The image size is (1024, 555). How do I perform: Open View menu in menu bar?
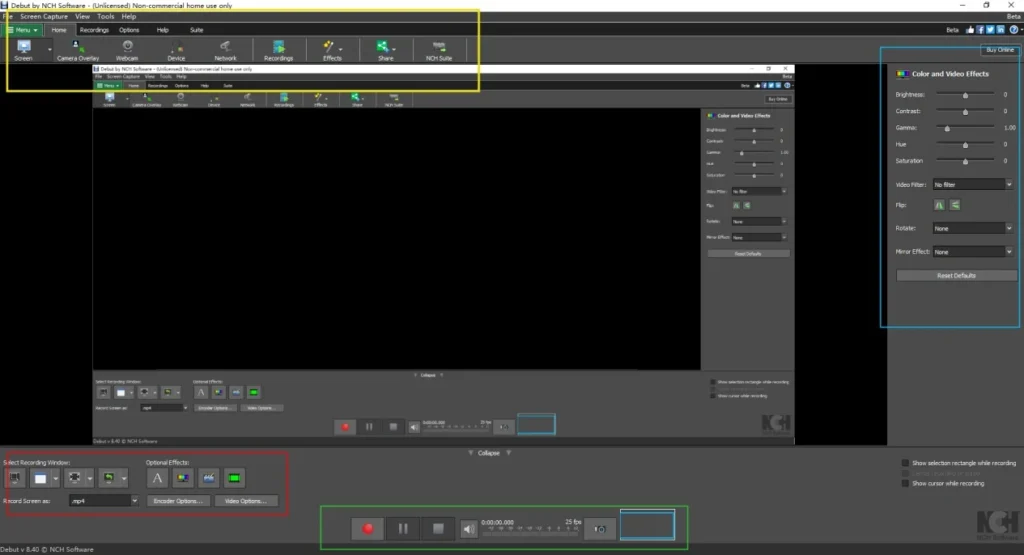click(x=82, y=16)
